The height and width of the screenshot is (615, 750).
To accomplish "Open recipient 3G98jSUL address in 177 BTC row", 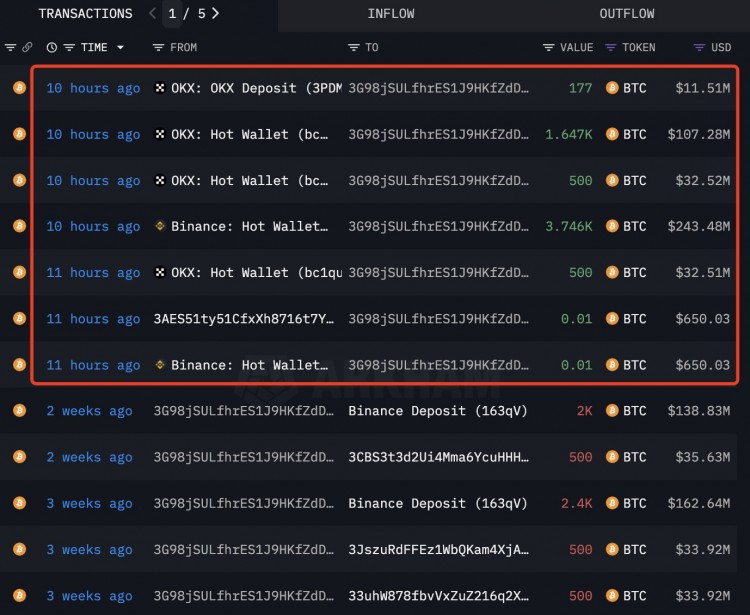I will pos(439,88).
